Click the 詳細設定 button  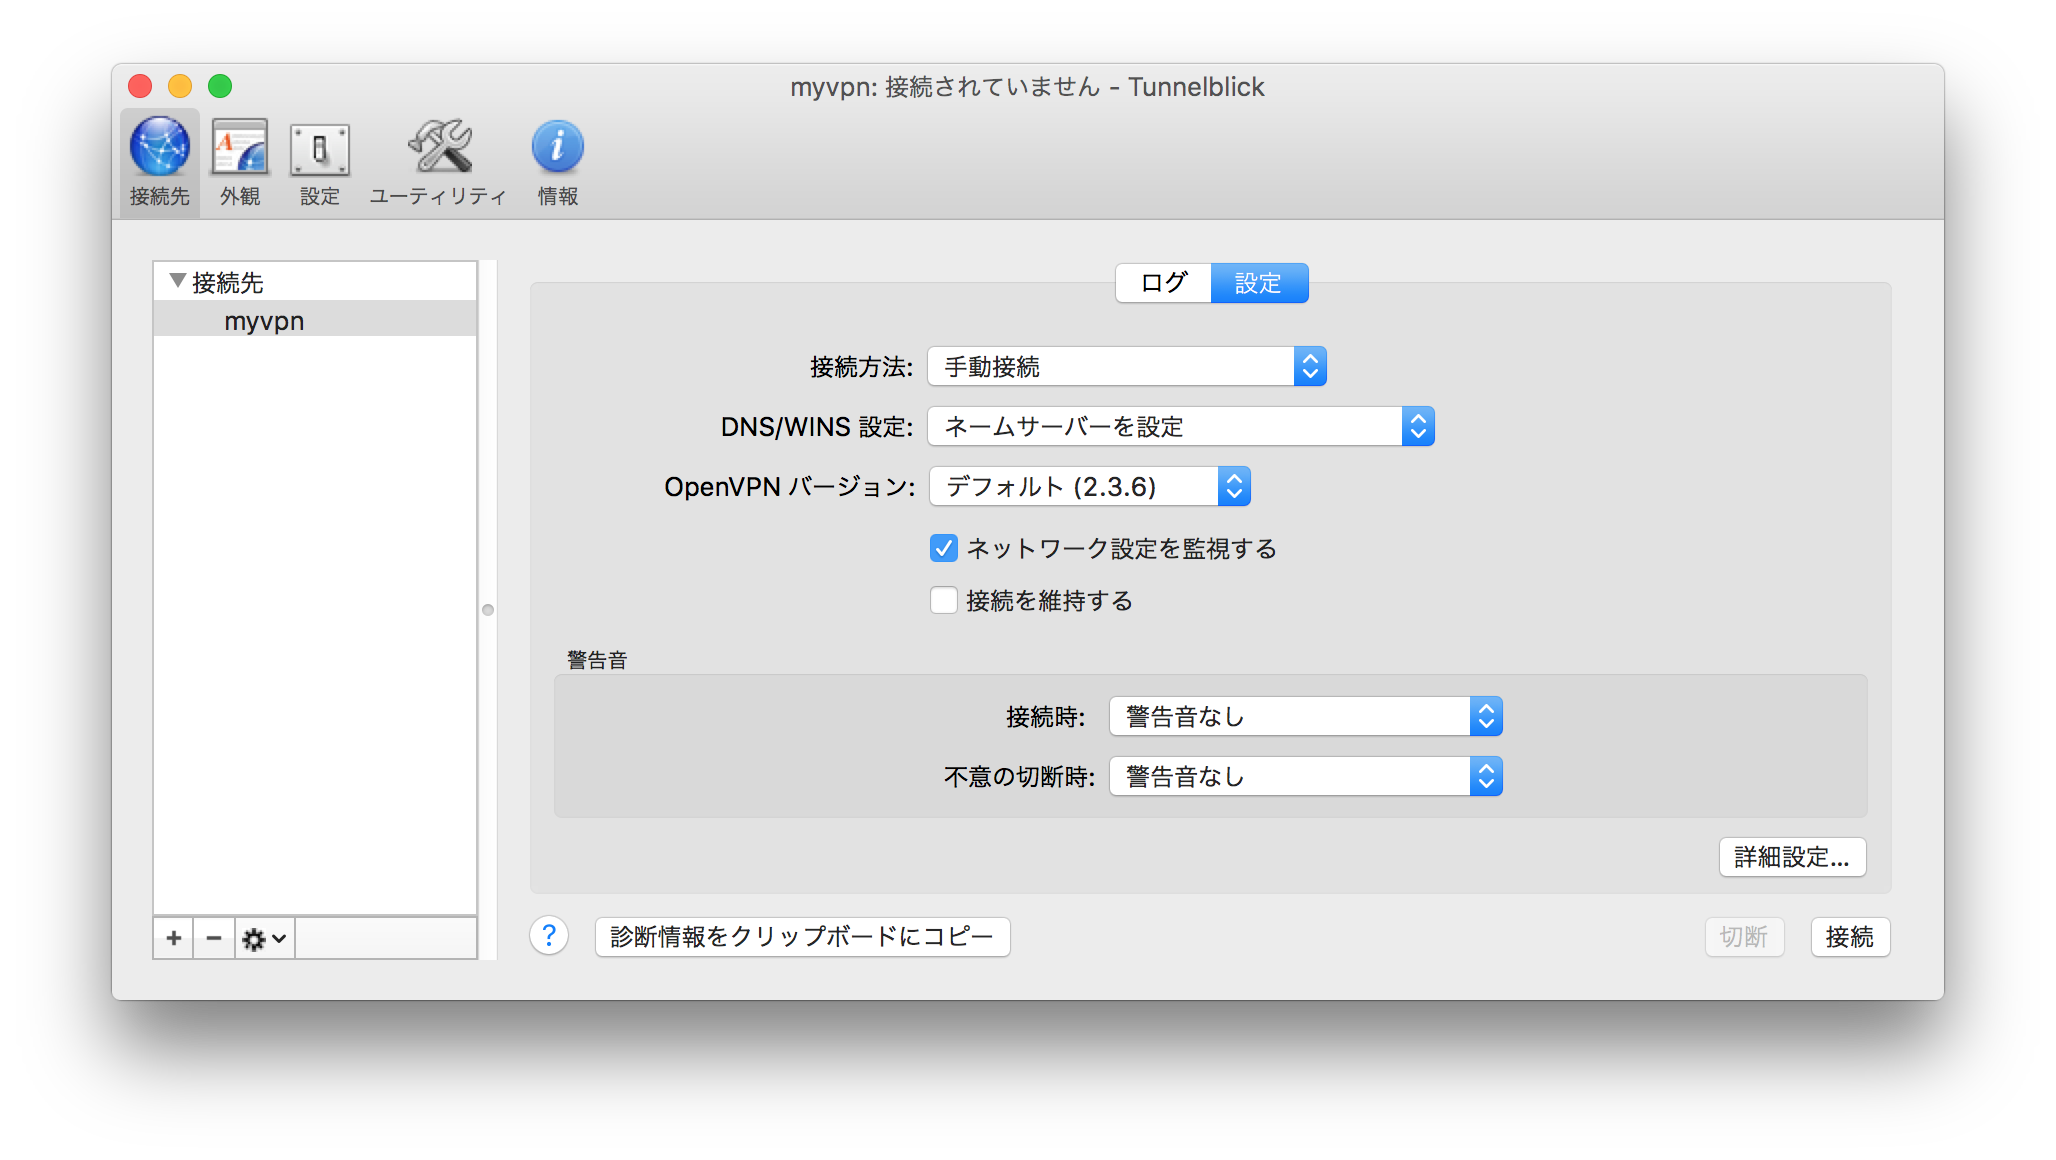coord(1791,857)
